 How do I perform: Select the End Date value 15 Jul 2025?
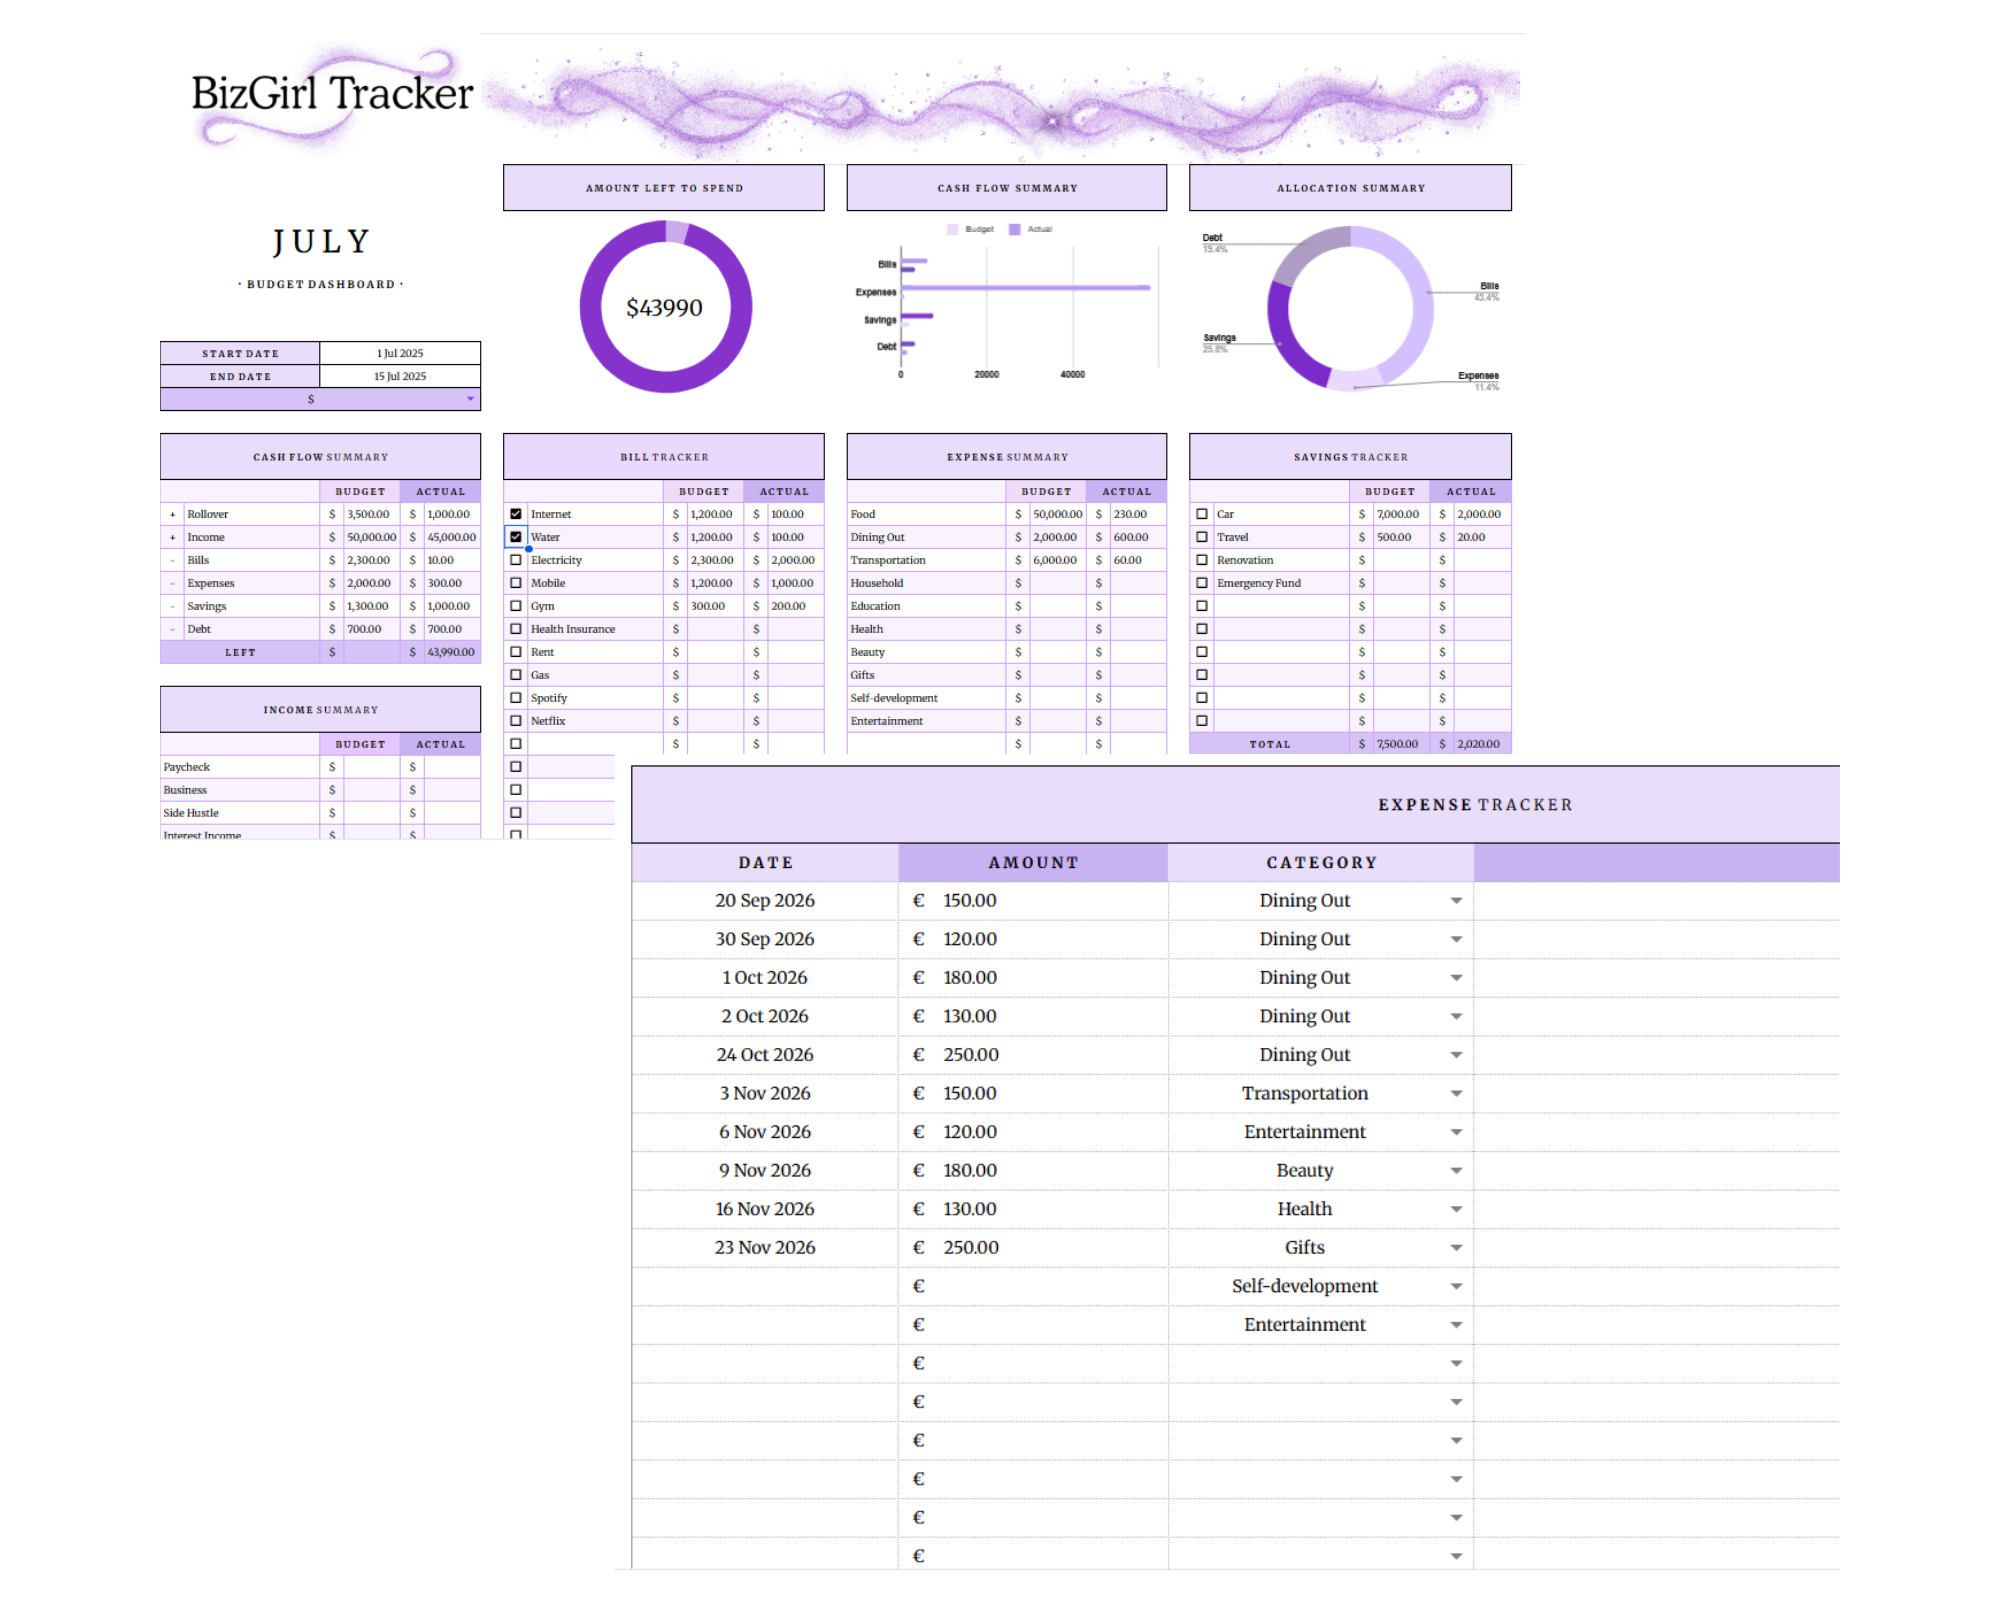point(400,376)
